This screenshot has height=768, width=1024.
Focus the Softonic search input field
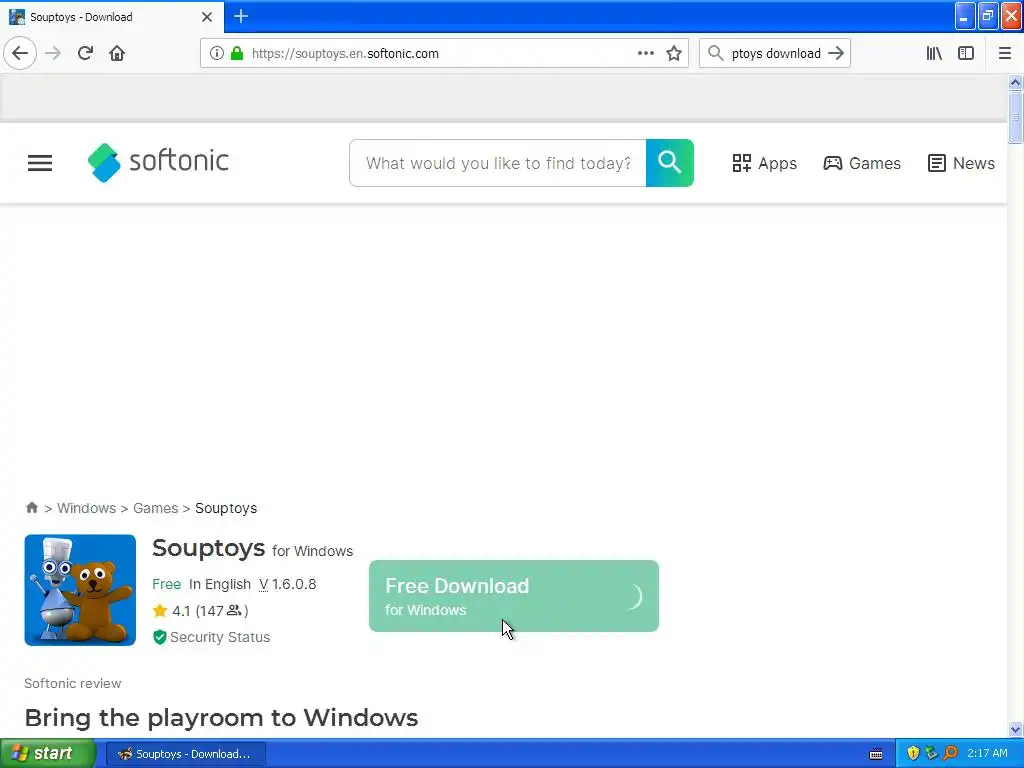(x=498, y=163)
